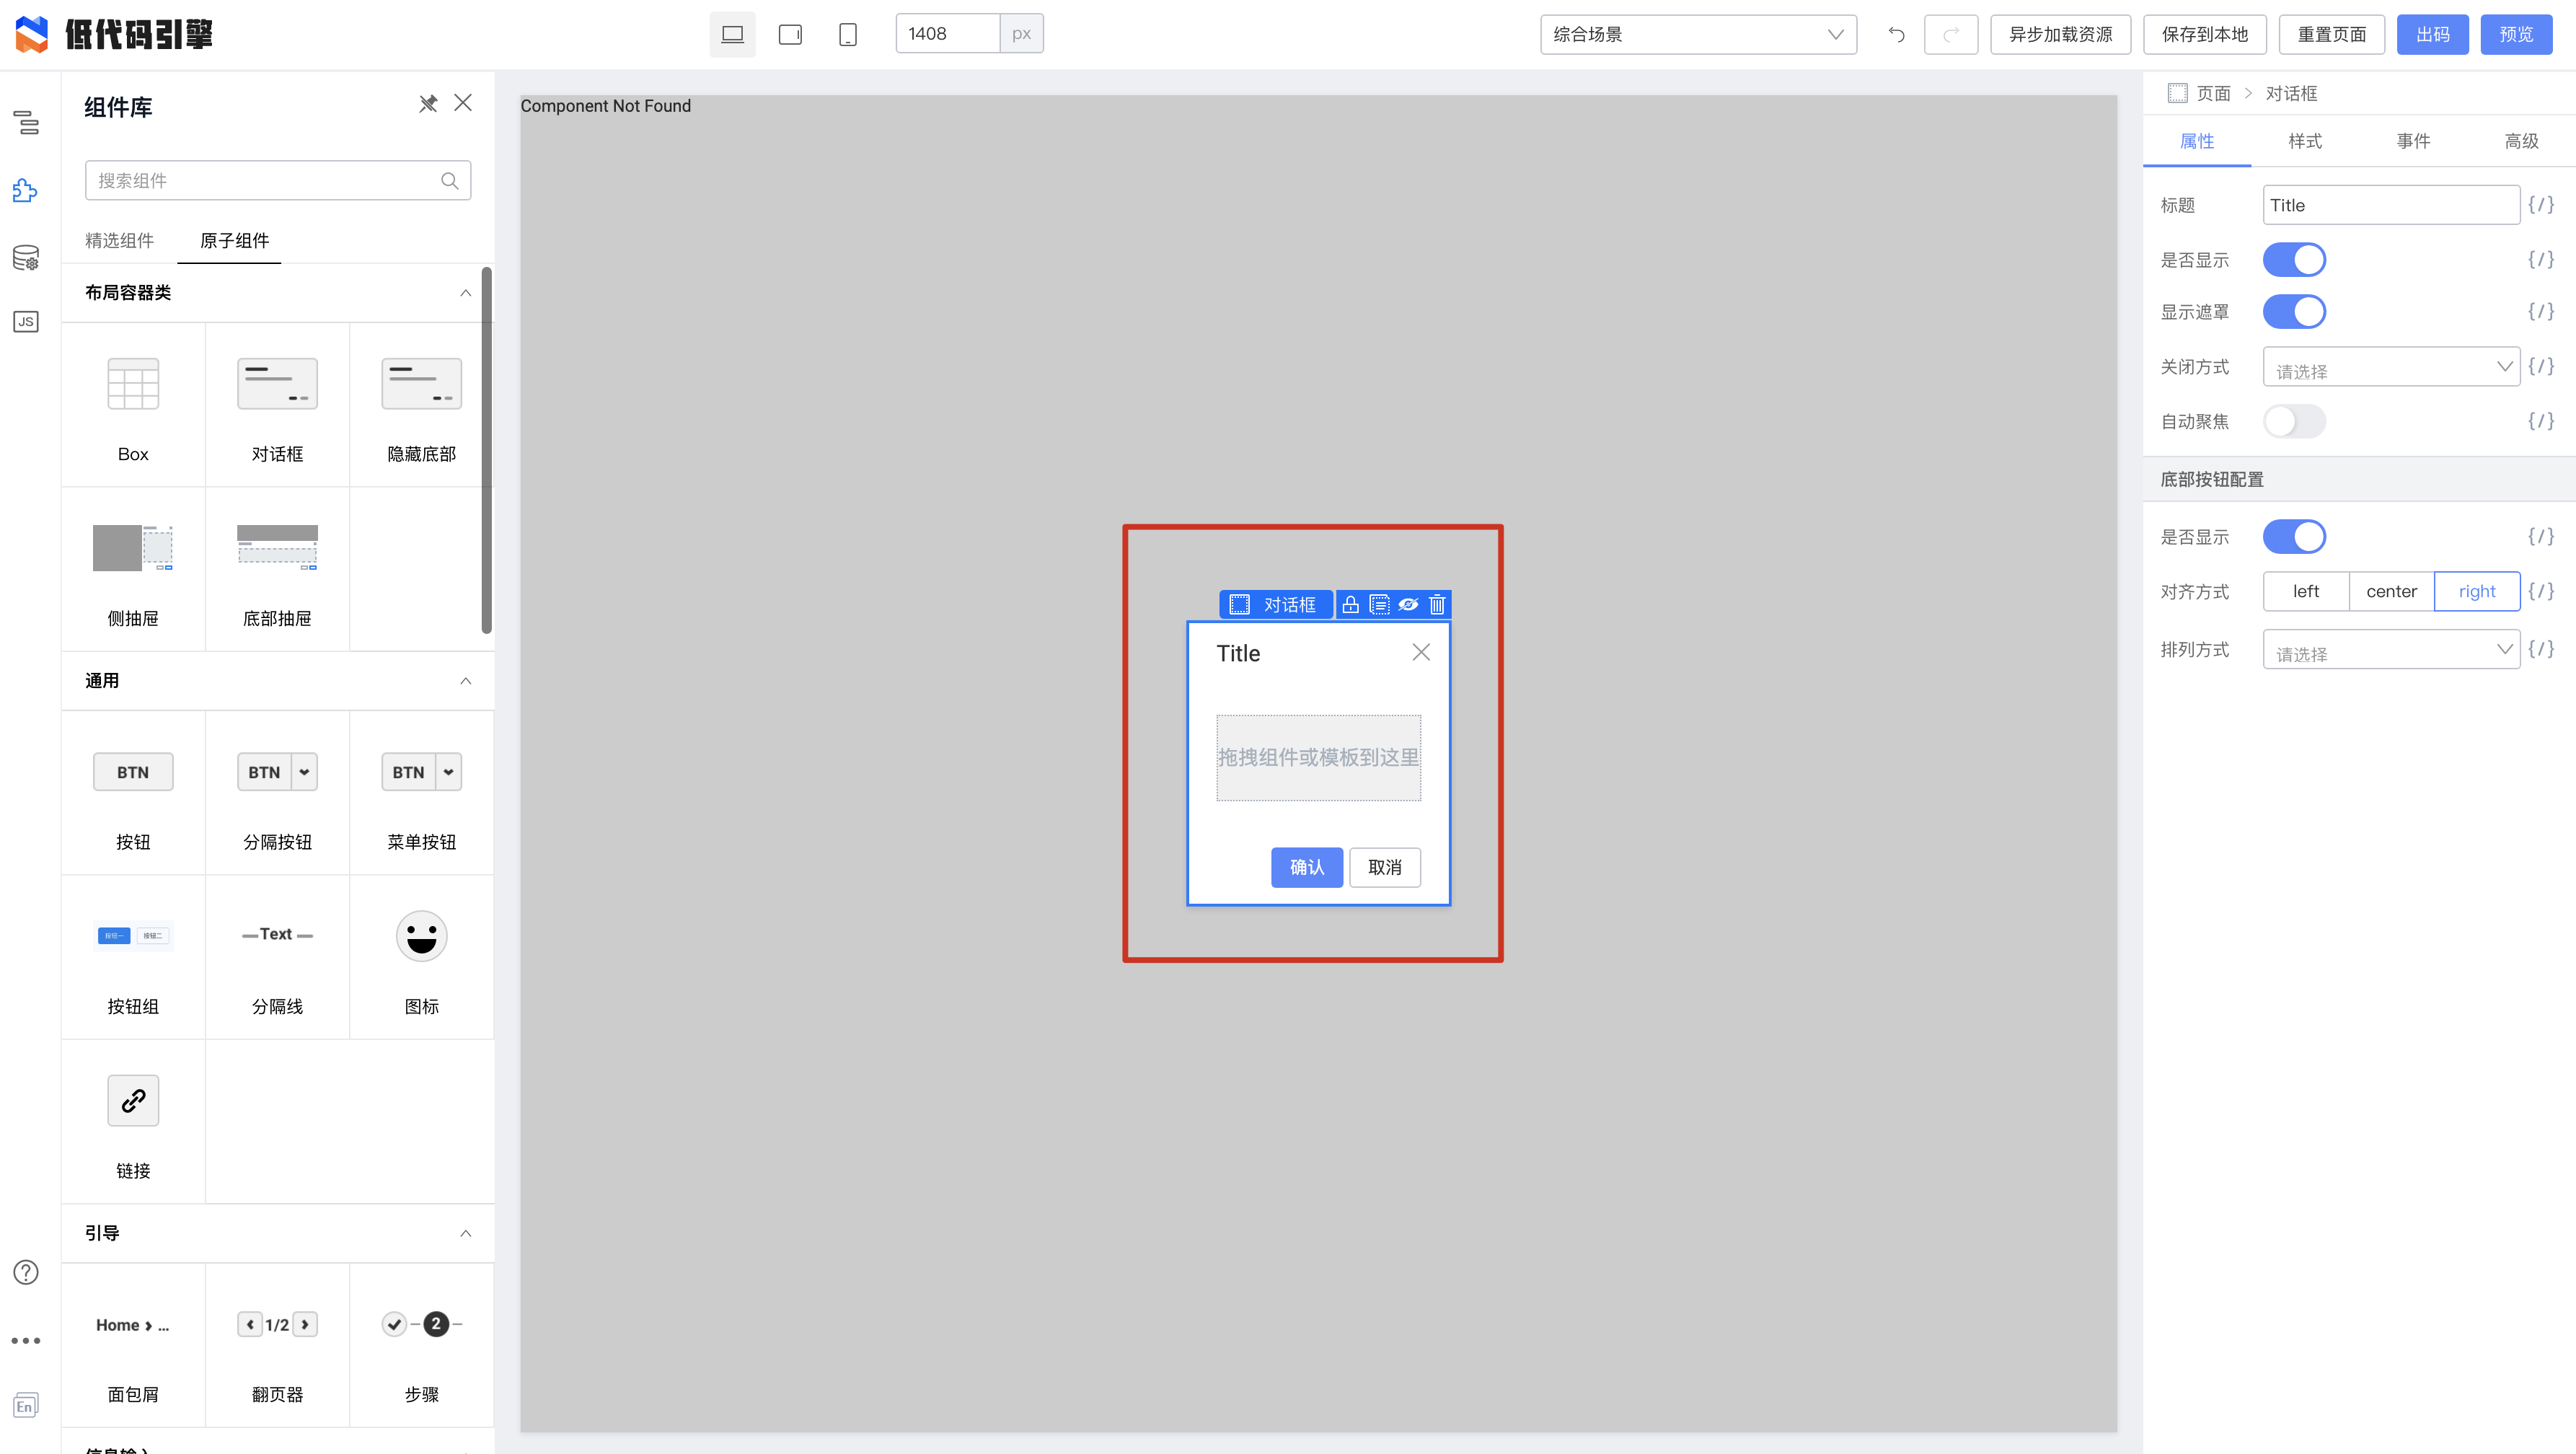Select the 底部抽屉 component

(x=277, y=569)
